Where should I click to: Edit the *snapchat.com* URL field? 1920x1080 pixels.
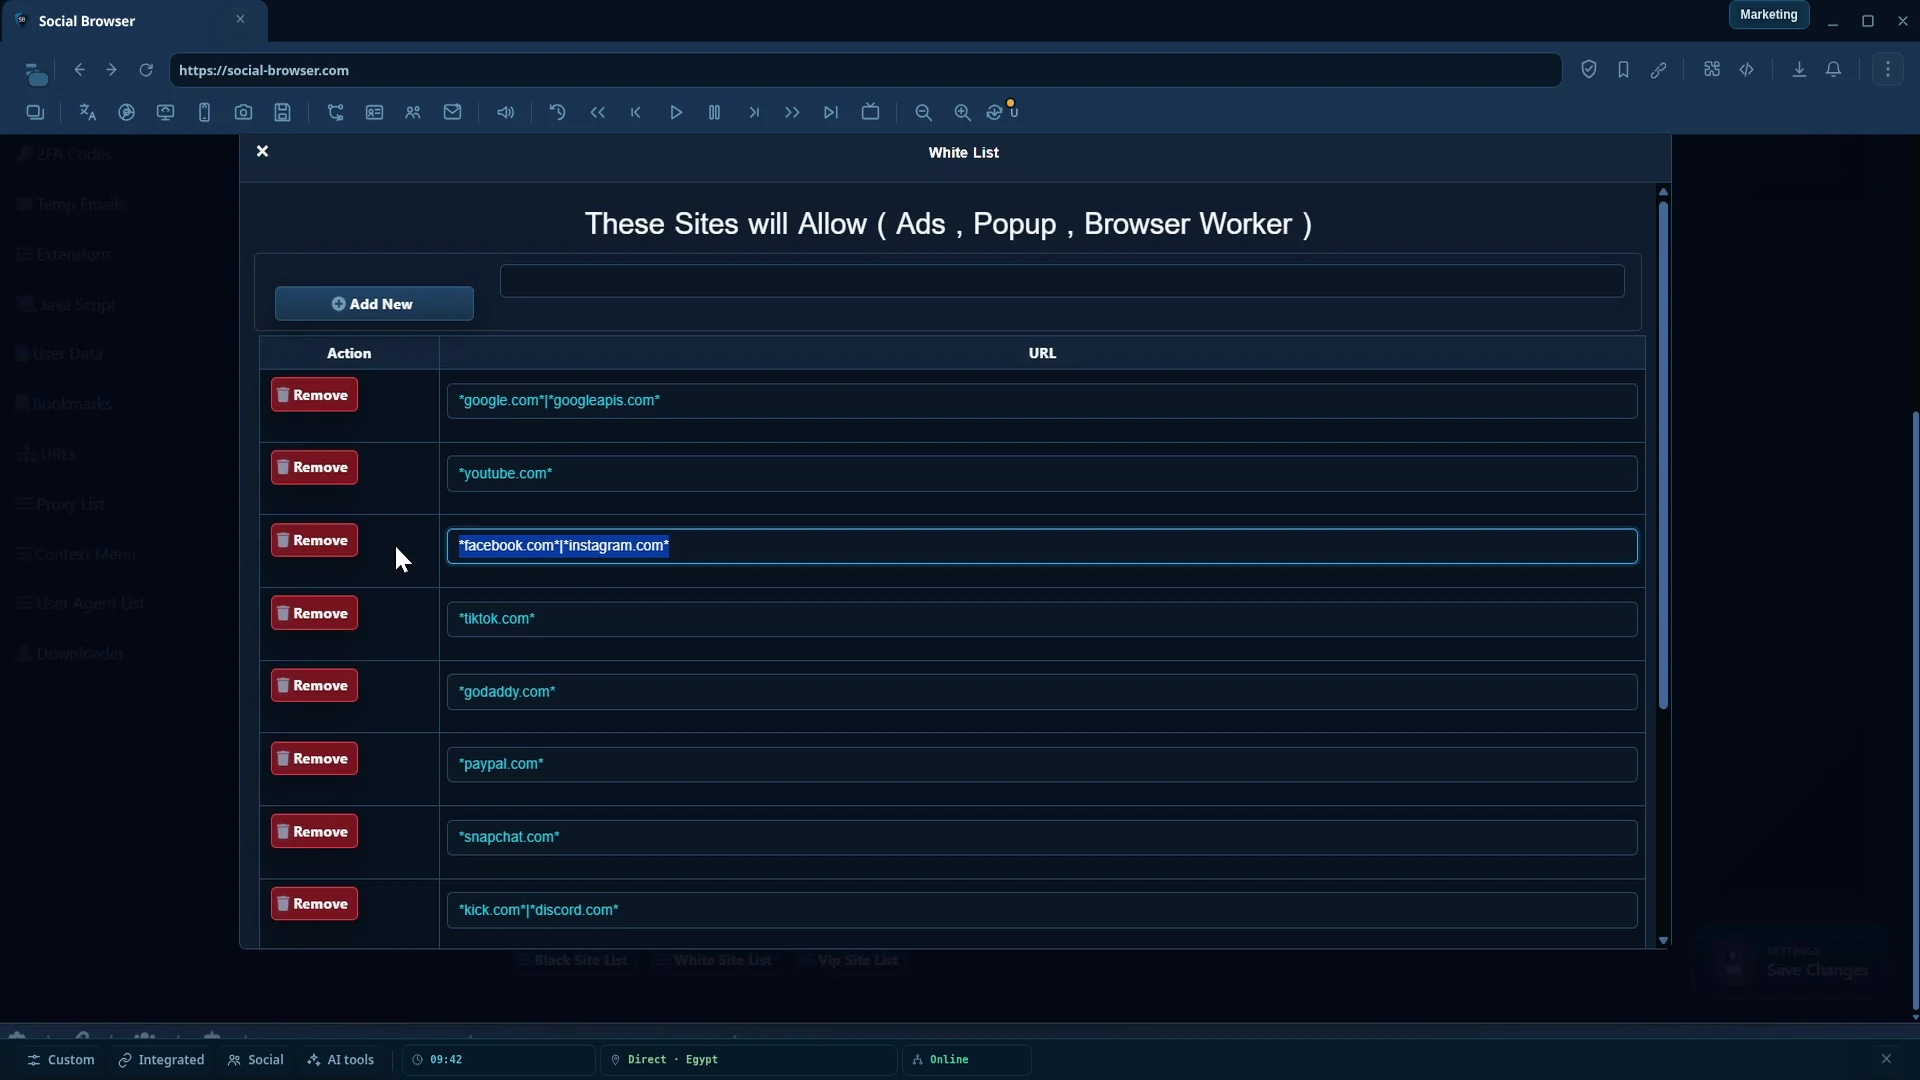tap(1042, 838)
